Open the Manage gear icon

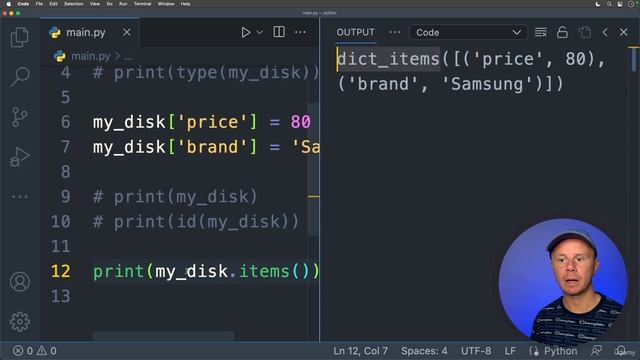click(20, 322)
